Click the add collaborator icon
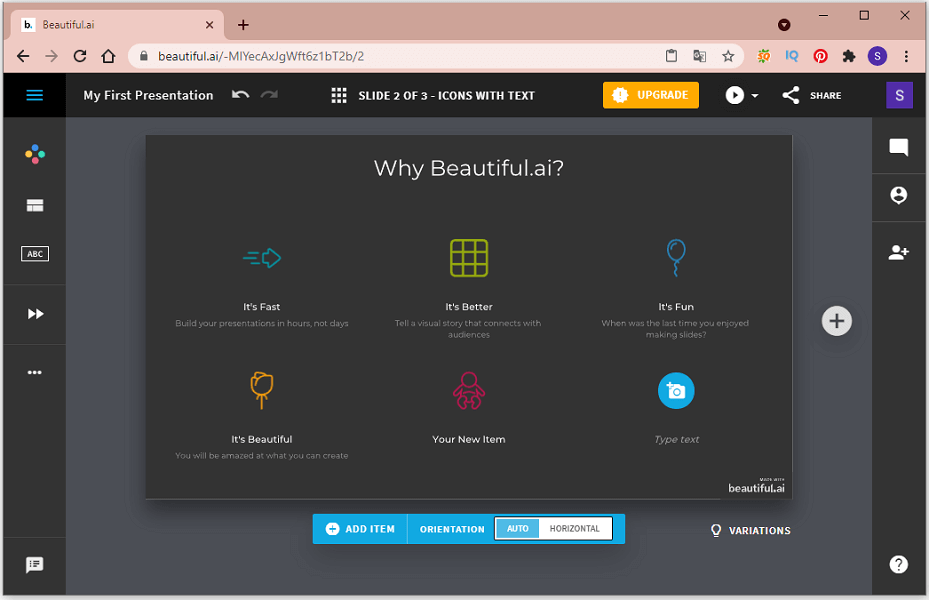The height and width of the screenshot is (600, 929). tap(899, 252)
